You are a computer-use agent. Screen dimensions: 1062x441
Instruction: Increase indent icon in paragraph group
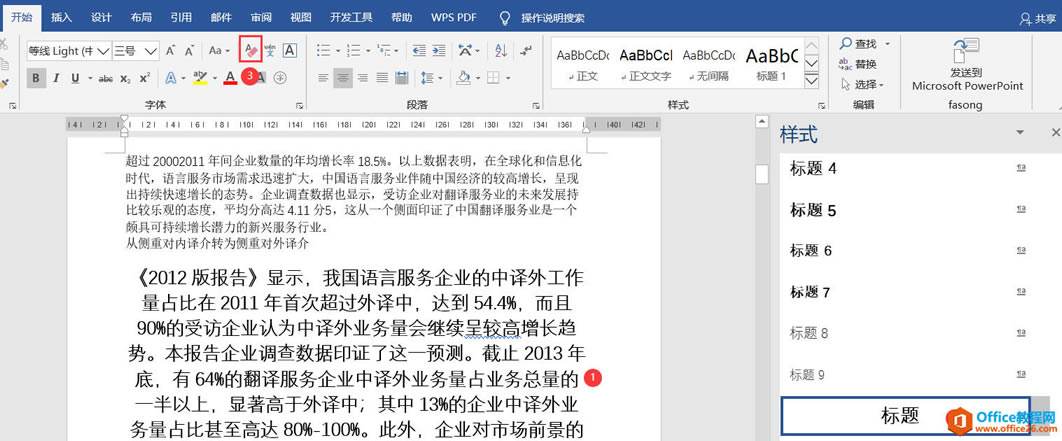[439, 50]
